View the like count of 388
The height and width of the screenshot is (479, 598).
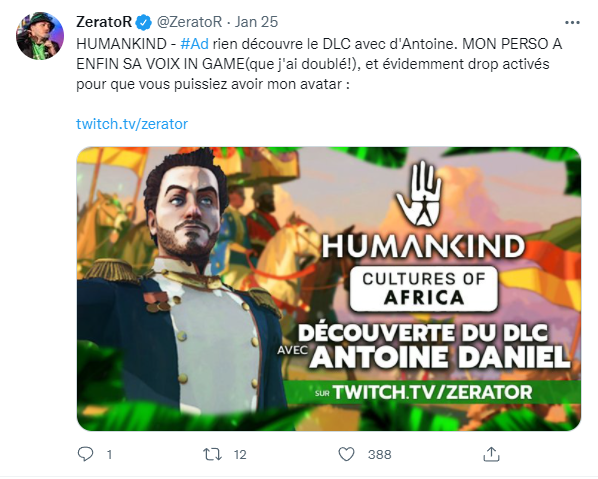click(379, 455)
